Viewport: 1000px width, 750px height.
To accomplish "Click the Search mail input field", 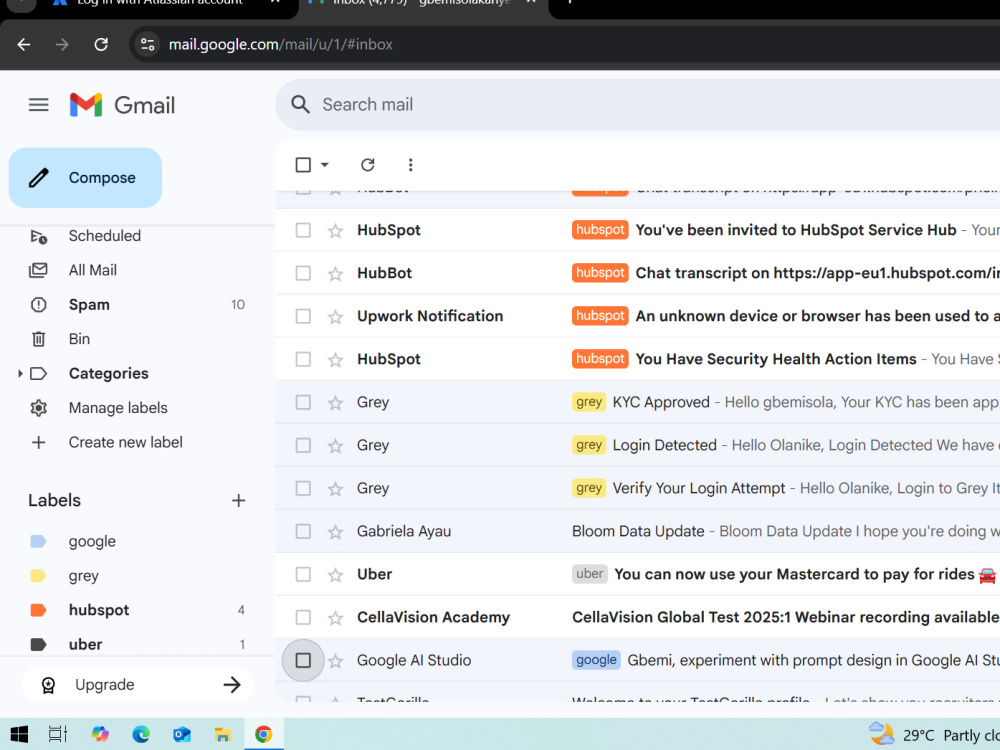I will tap(638, 105).
